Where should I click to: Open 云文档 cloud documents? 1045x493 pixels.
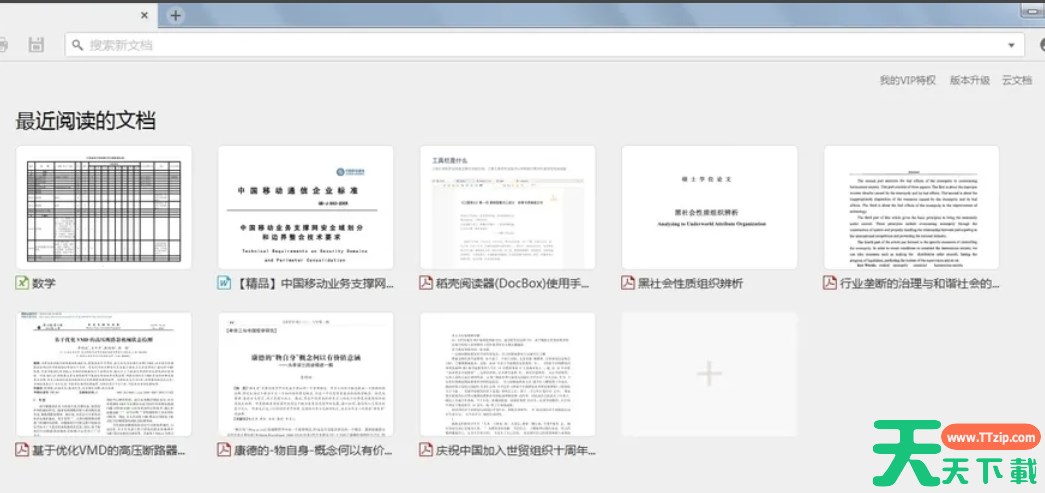tap(1017, 80)
